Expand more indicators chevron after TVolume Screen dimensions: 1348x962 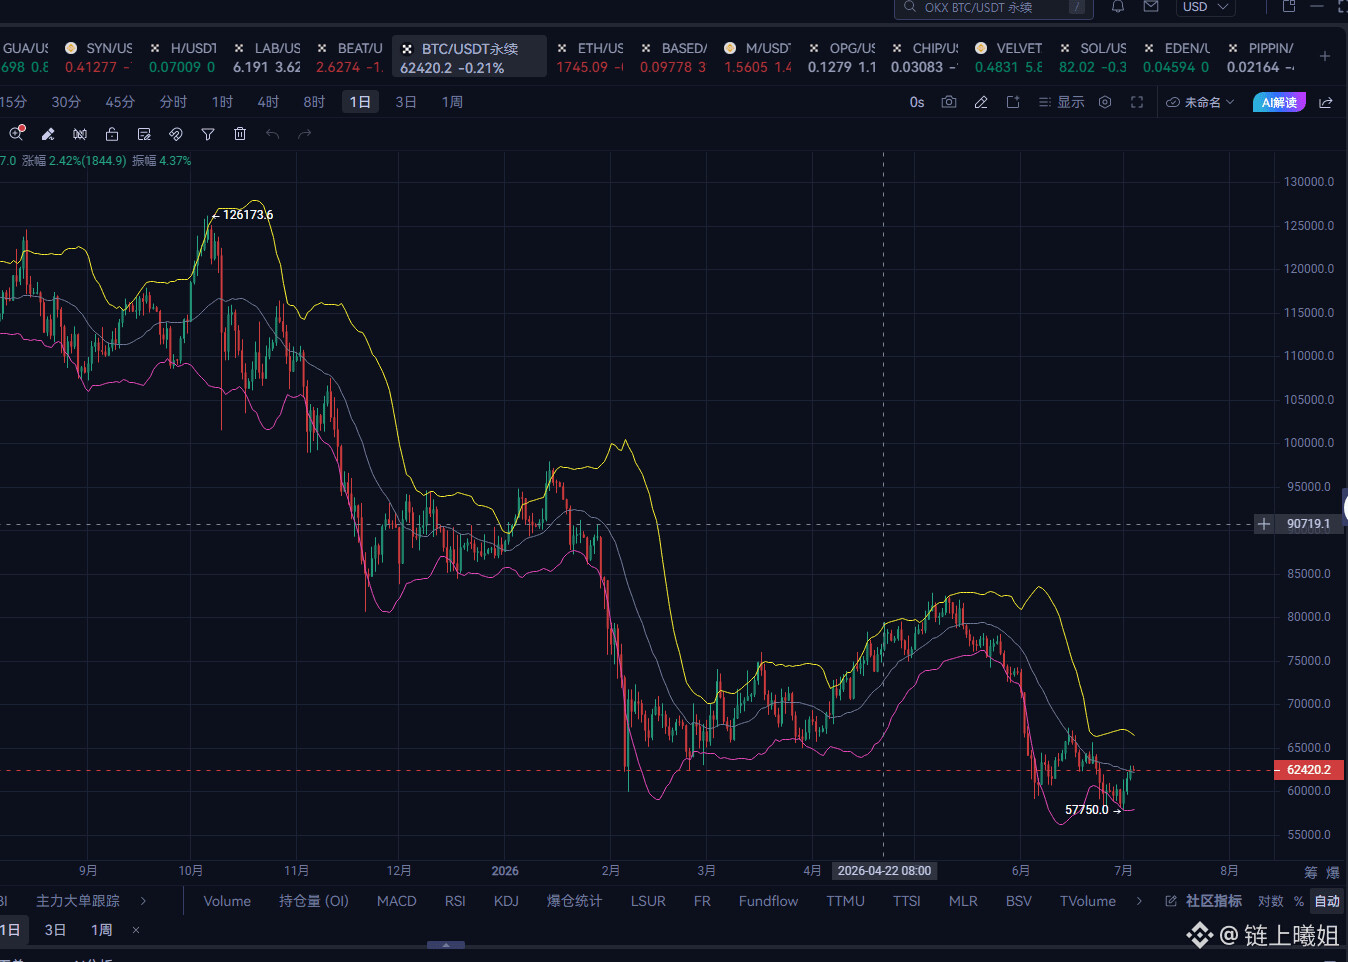tap(1139, 901)
